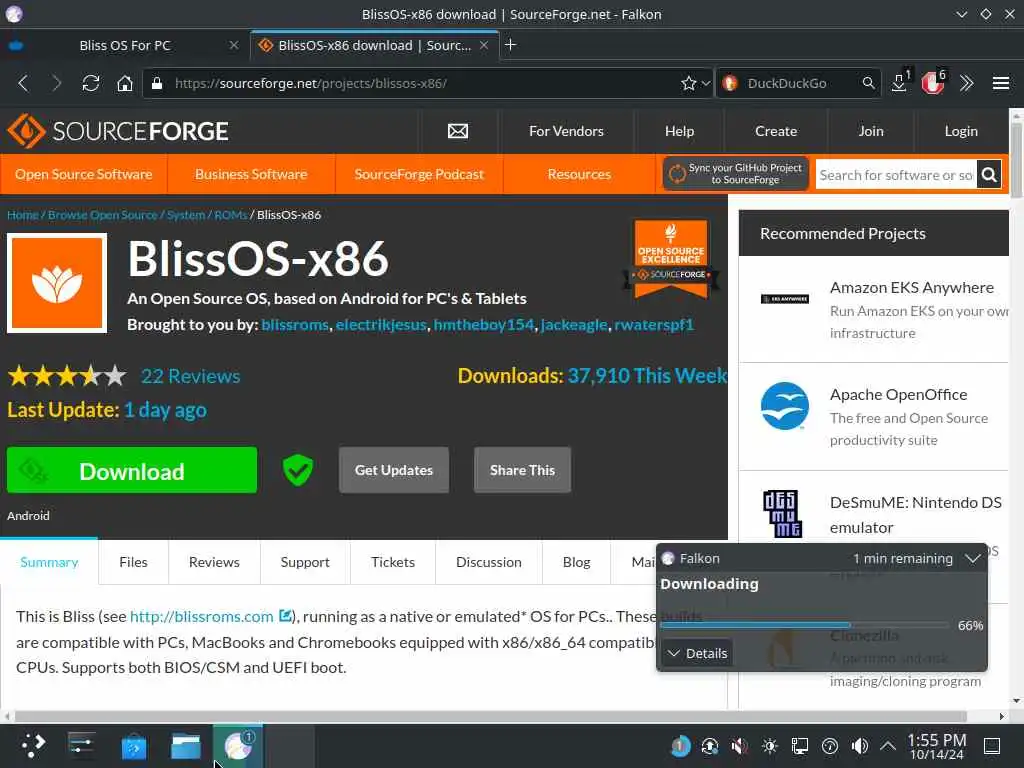This screenshot has width=1024, height=768.
Task: Open electrikjesus author profile link
Action: coord(381,325)
